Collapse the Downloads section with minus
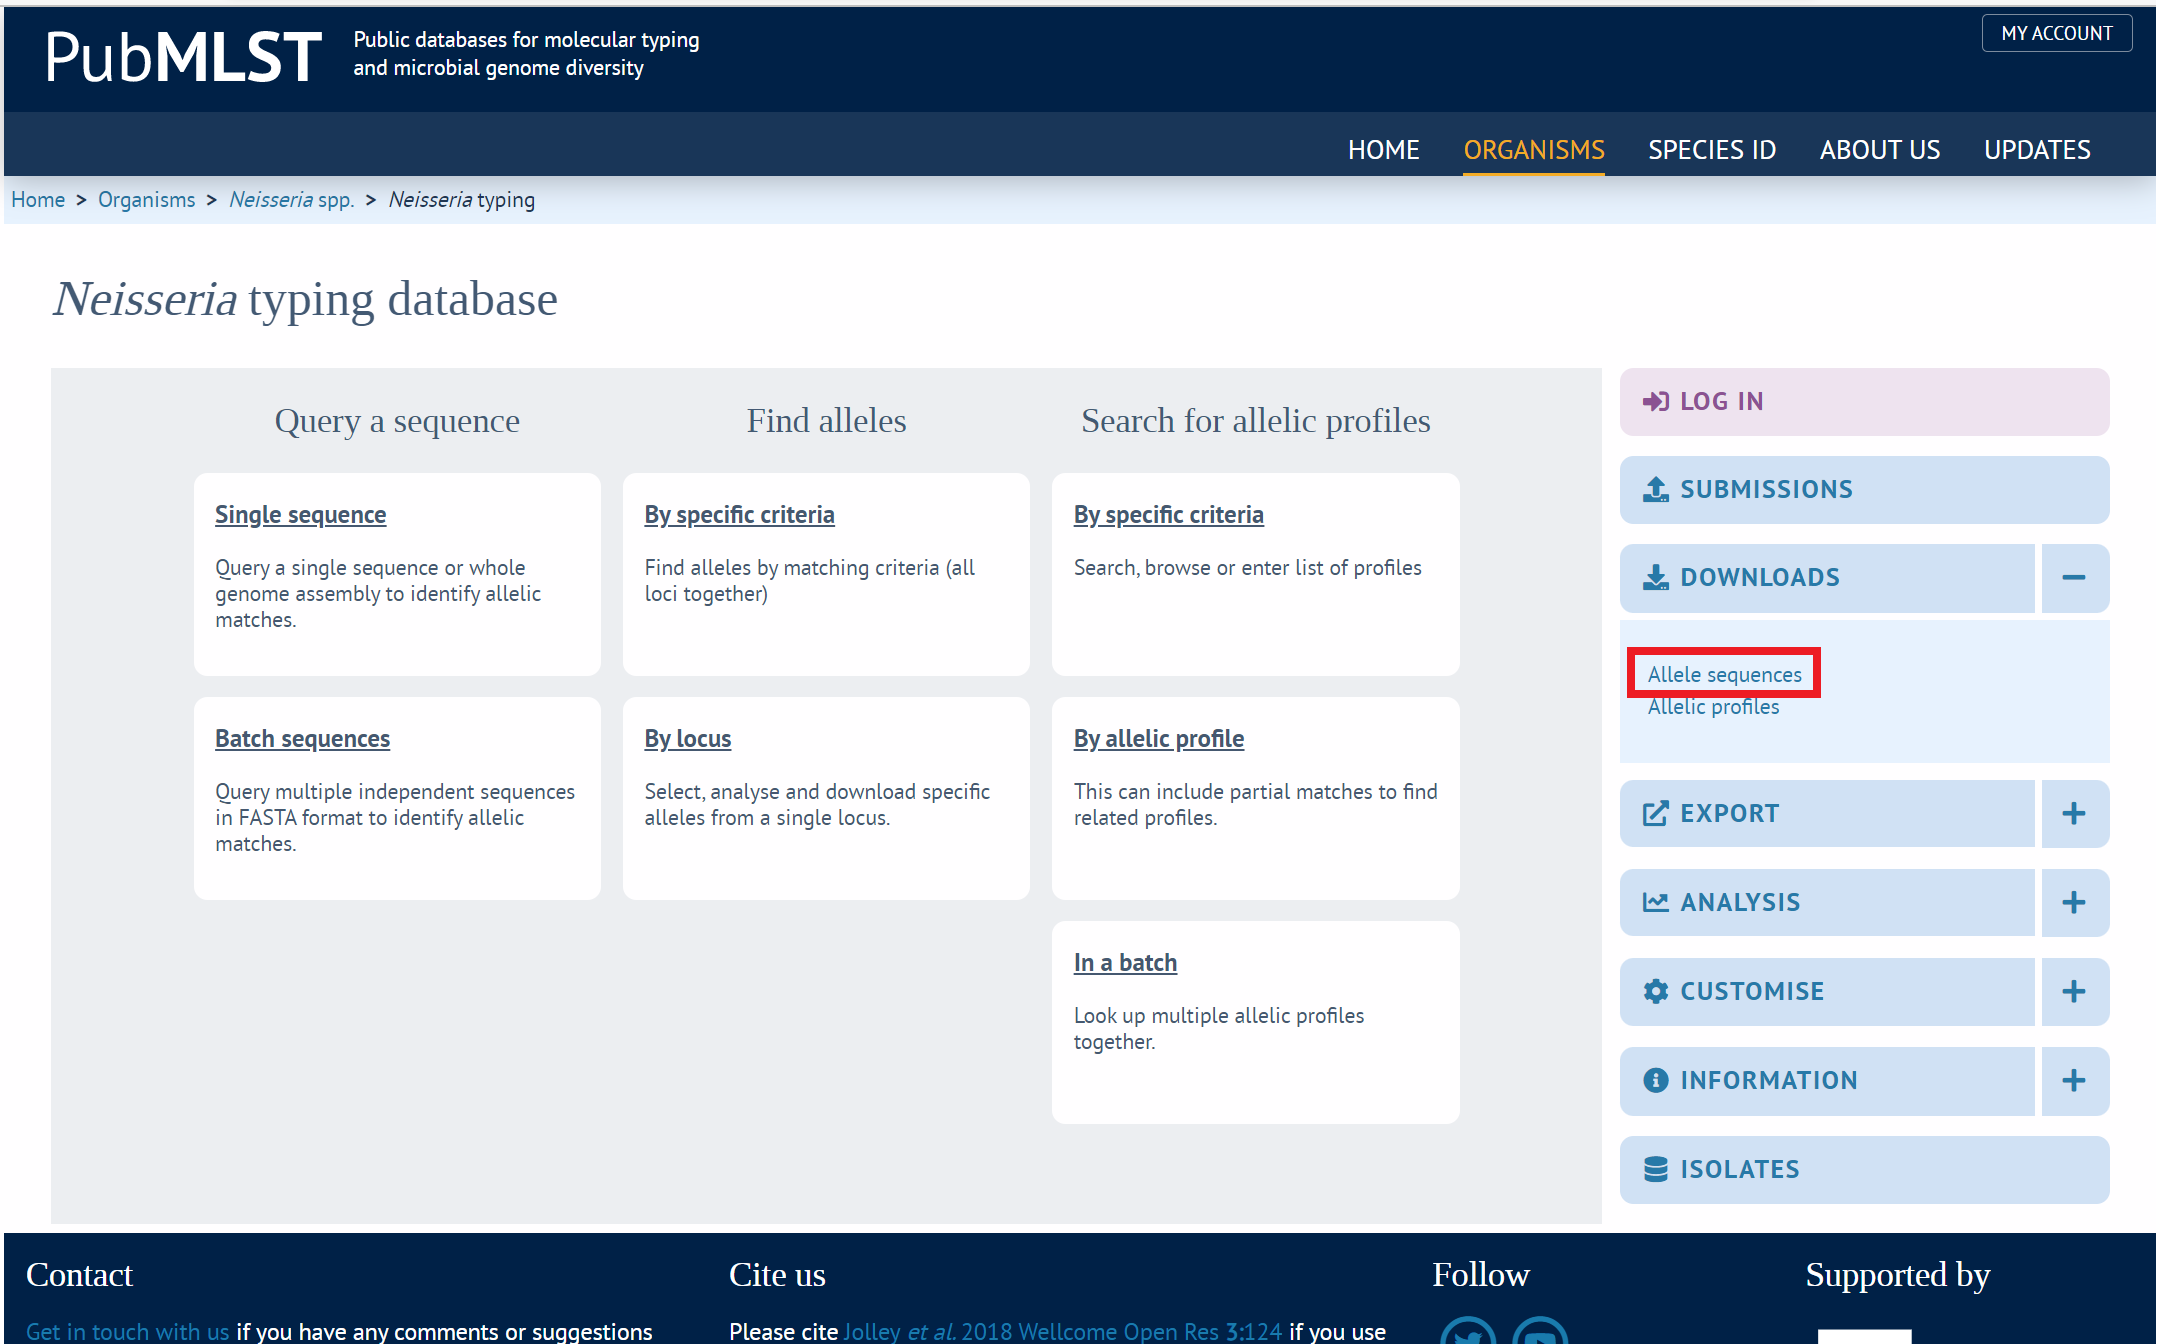Viewport: 2160px width, 1344px height. tap(2075, 577)
